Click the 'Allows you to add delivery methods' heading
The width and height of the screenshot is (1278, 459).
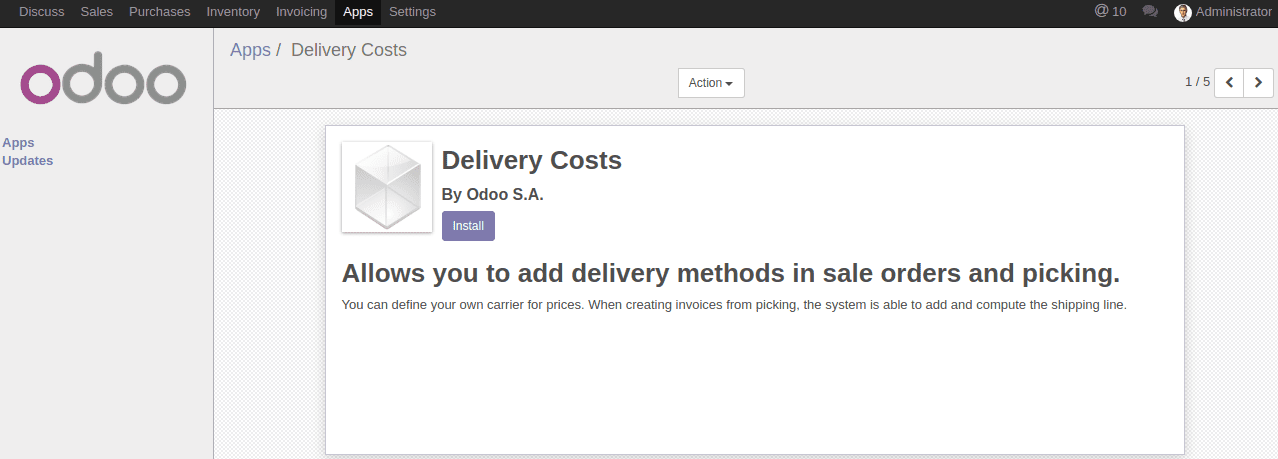pos(731,273)
